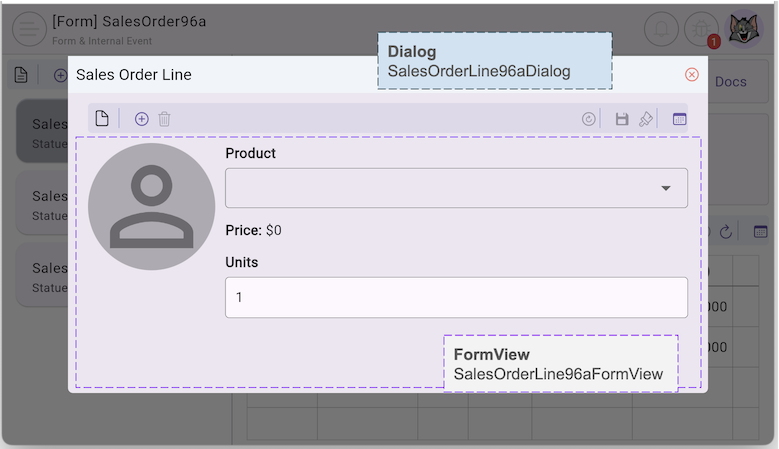Image resolution: width=779 pixels, height=449 pixels.
Task: Click the refresh icon in the background grid toolbar
Action: tap(727, 232)
